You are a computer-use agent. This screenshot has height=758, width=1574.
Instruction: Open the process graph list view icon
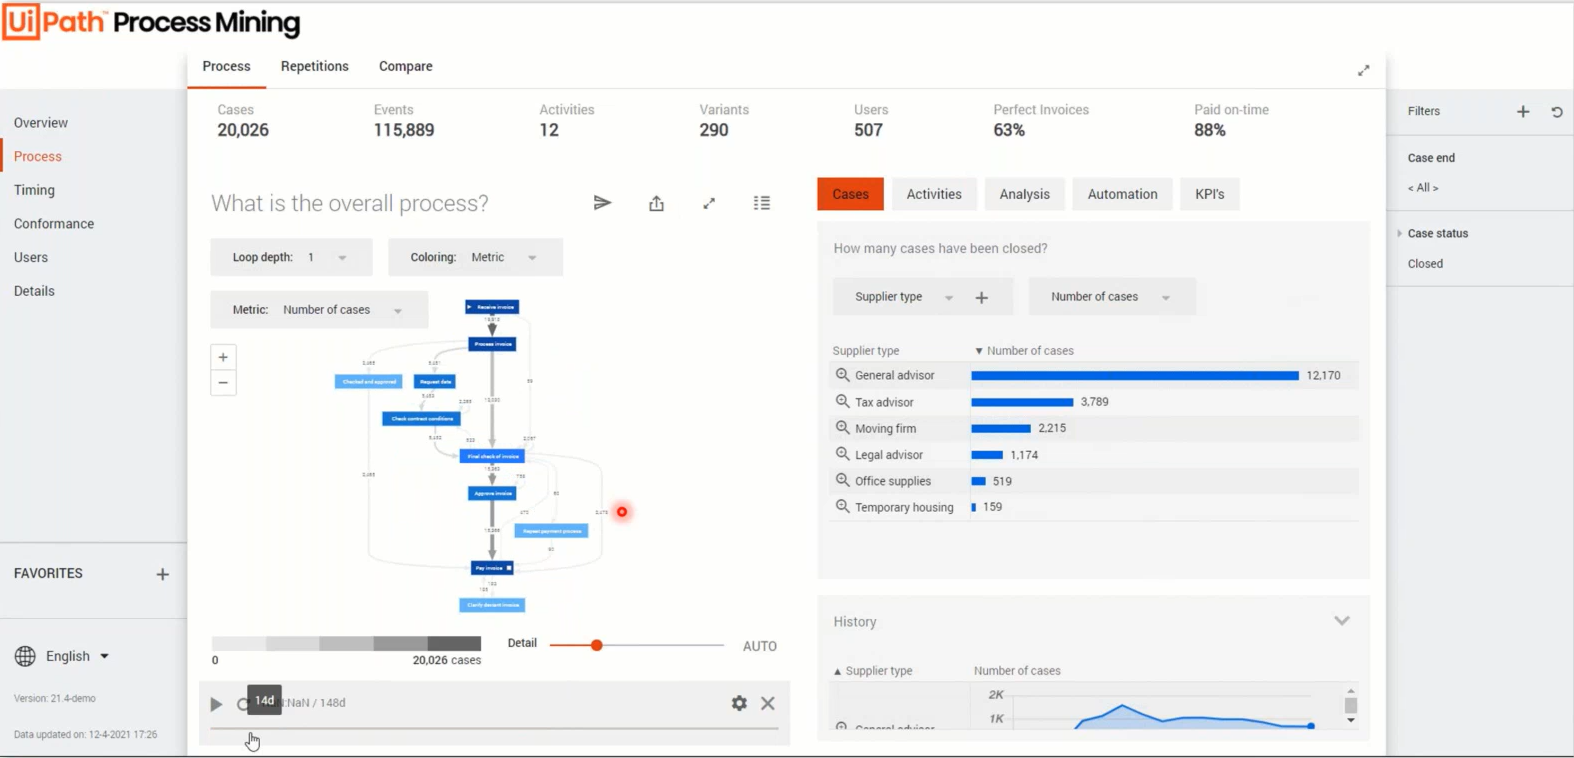click(762, 203)
